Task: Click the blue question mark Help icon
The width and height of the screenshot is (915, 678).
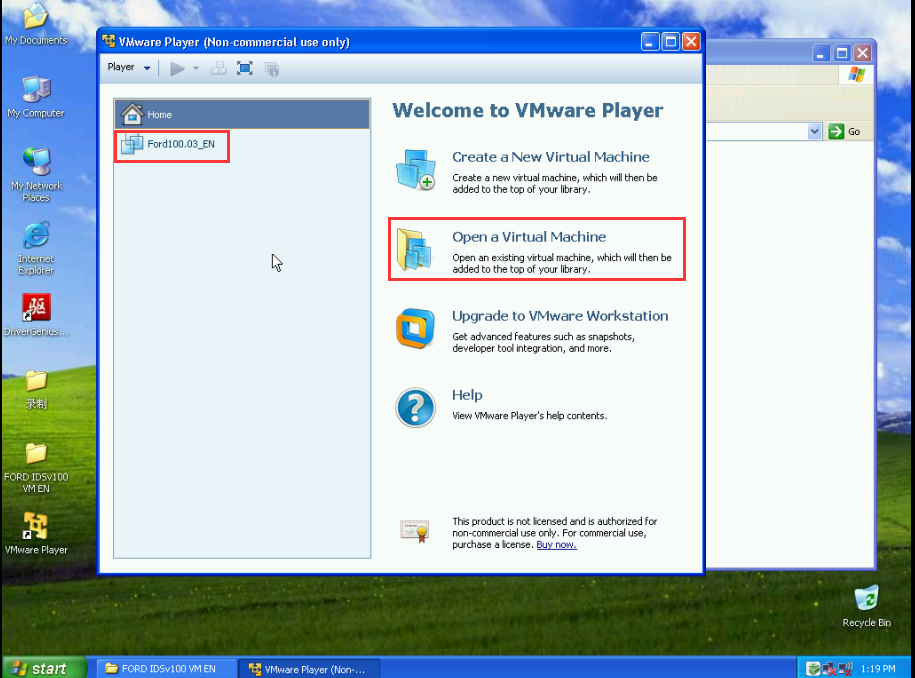Action: (x=415, y=407)
